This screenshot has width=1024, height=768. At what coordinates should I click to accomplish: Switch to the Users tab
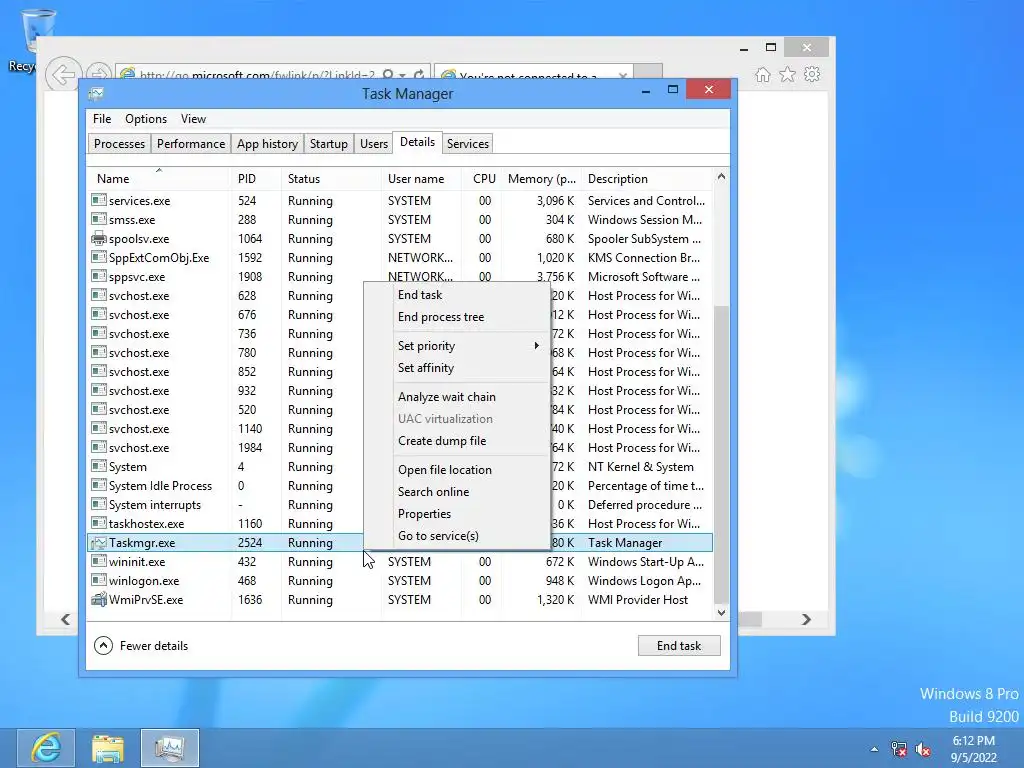tap(374, 144)
